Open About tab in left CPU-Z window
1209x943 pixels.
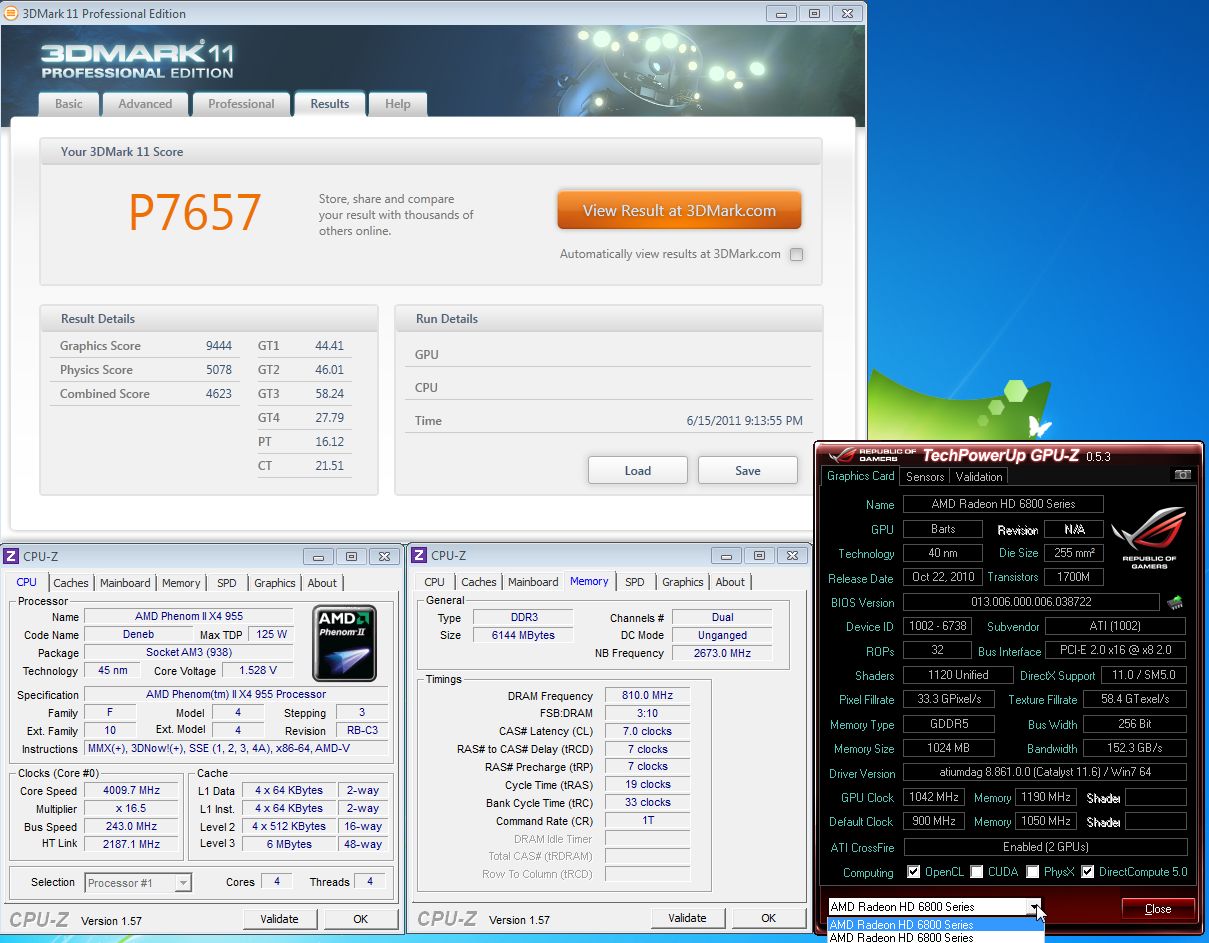click(x=322, y=583)
